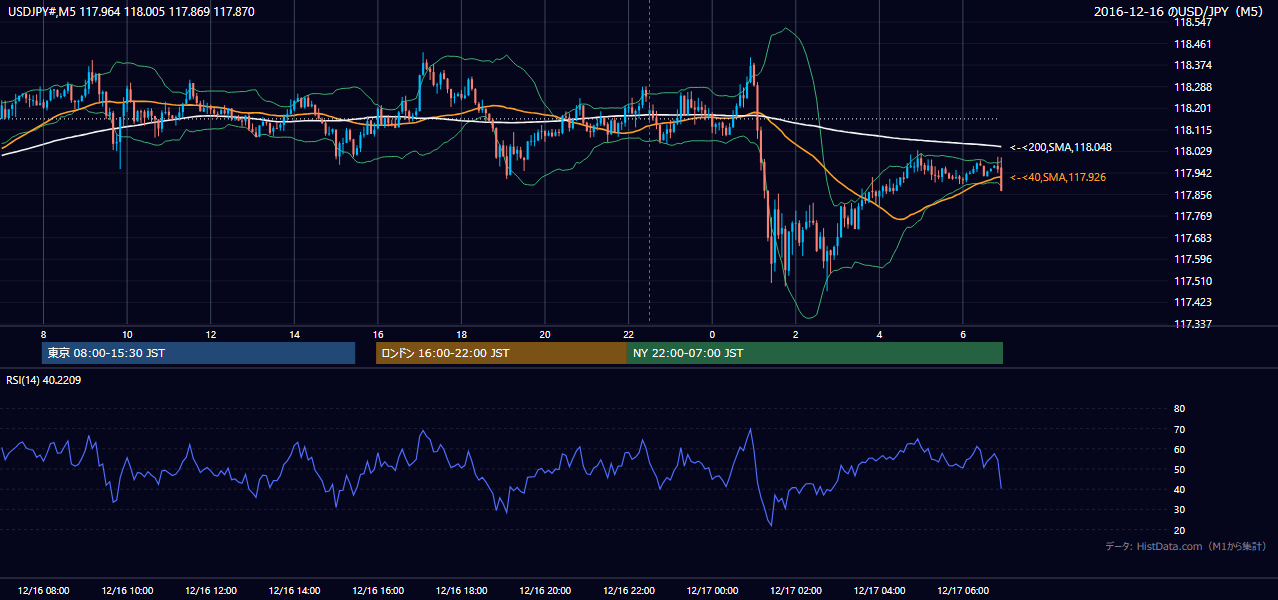Click the hour label 16 on time axis
The height and width of the screenshot is (600, 1278).
pyautogui.click(x=378, y=334)
